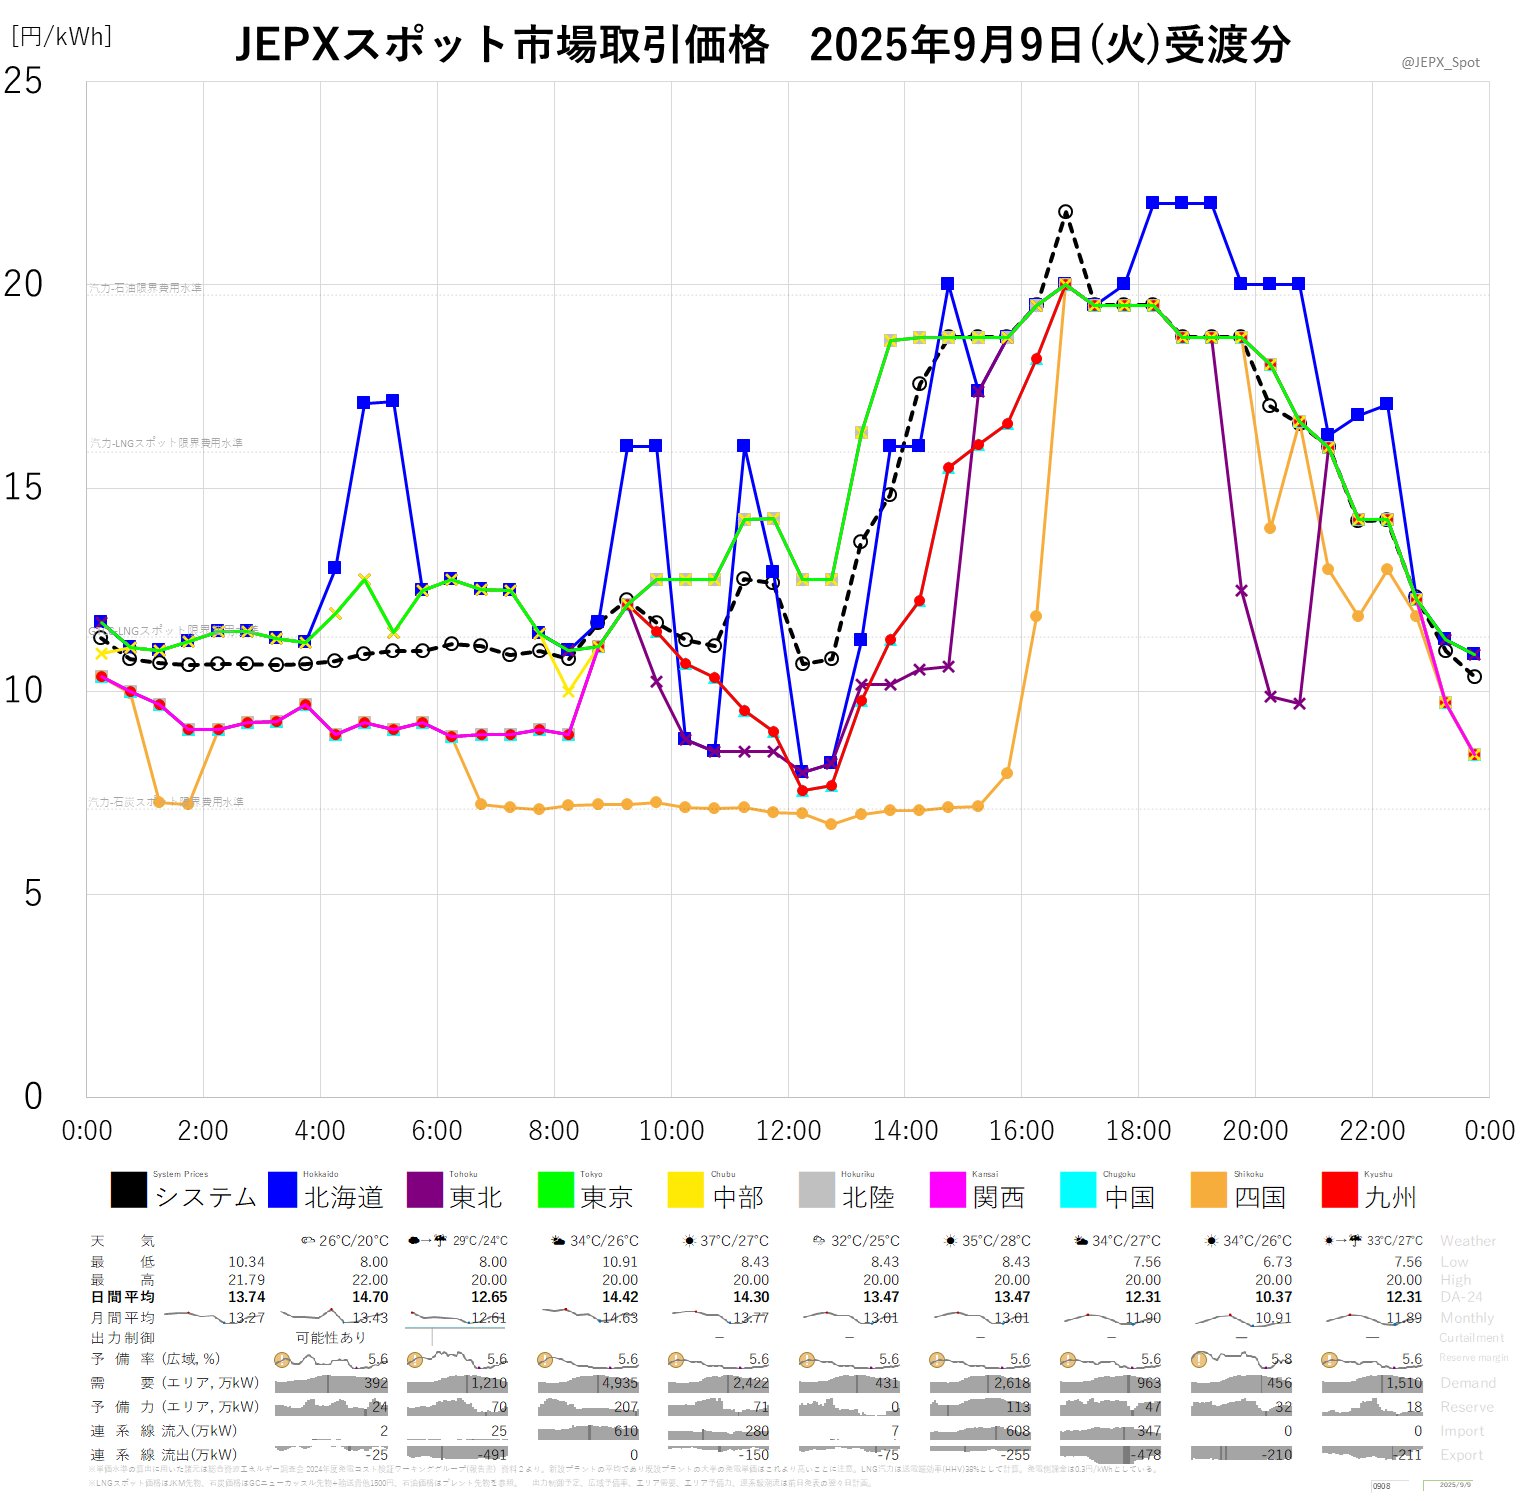The image size is (1528, 1501).
Task: Click the Chugoku column reserve margin gauge icon
Action: click(1068, 1360)
